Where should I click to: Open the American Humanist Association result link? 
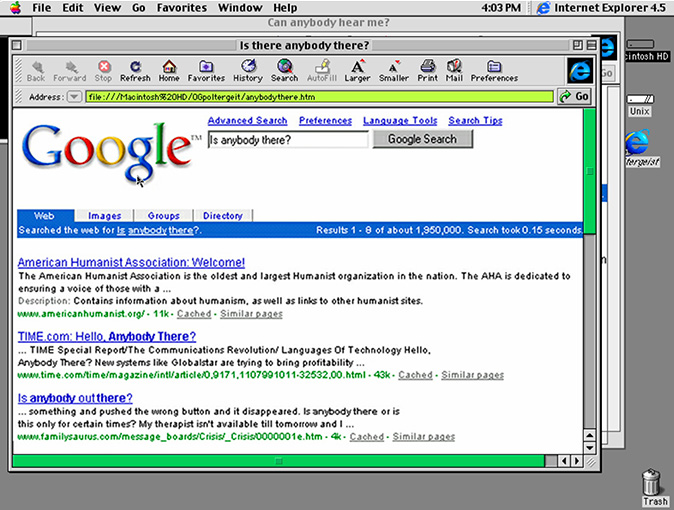tap(131, 262)
